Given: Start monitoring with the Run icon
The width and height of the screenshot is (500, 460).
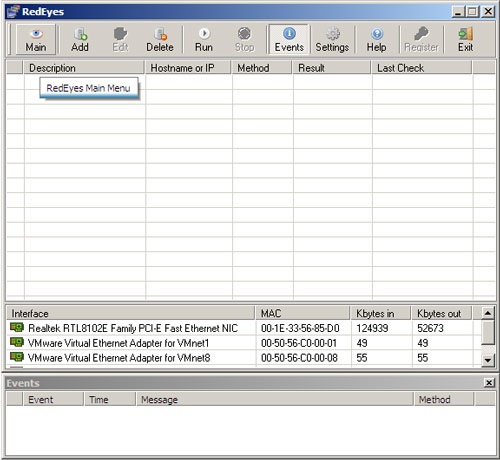Looking at the screenshot, I should click(204, 33).
